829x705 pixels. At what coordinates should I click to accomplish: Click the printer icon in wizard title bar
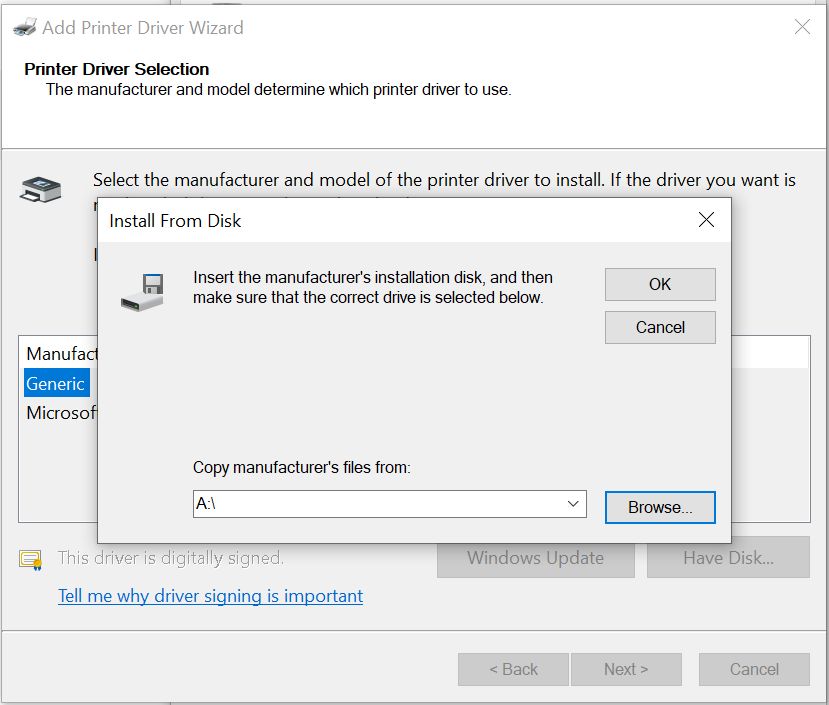(25, 28)
